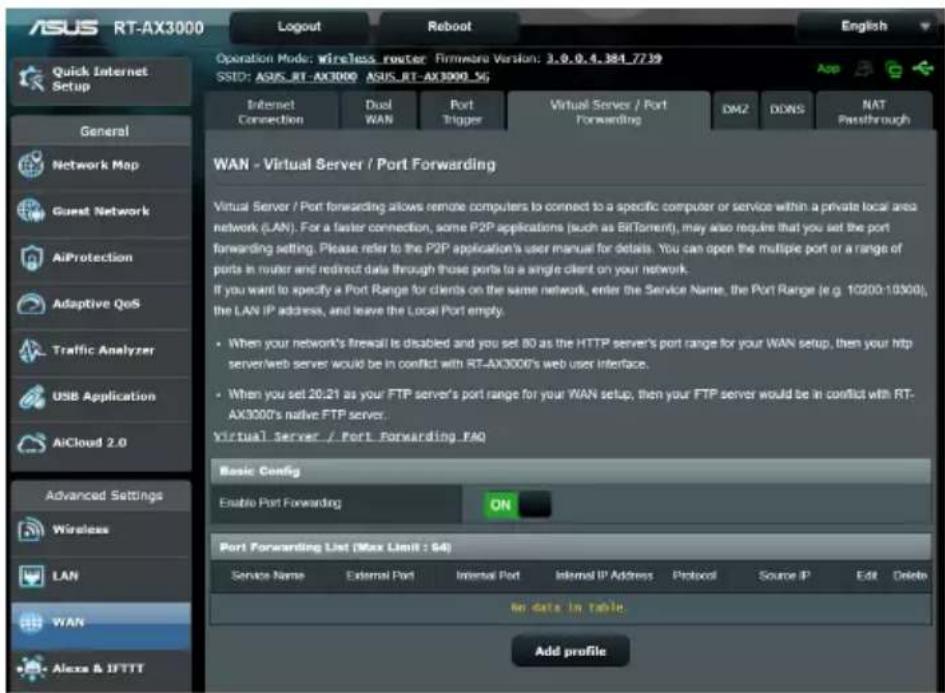This screenshot has width=945, height=693.
Task: Turn off the Enable Port Forwarding switch
Action: point(517,504)
